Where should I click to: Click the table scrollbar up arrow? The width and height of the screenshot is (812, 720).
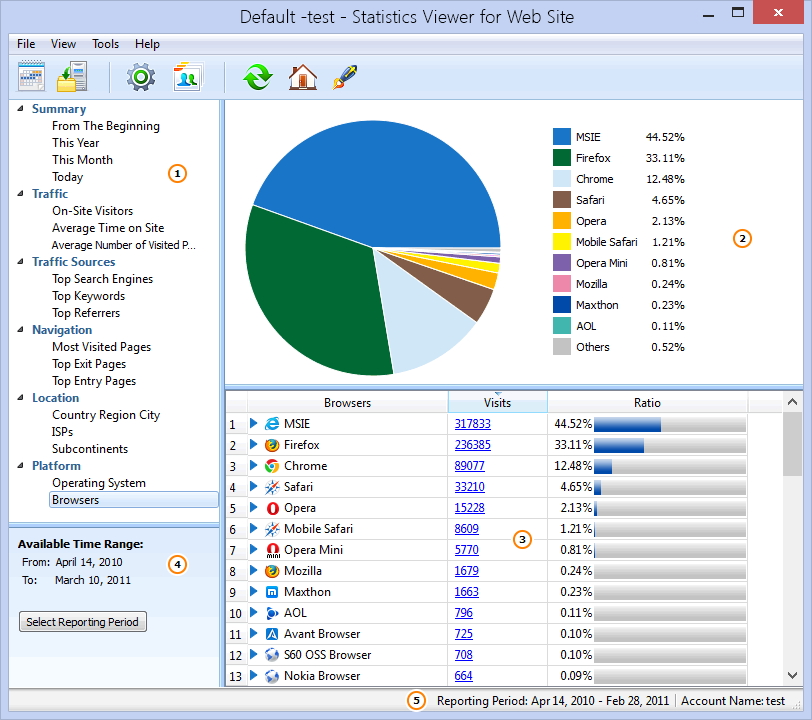click(x=792, y=402)
